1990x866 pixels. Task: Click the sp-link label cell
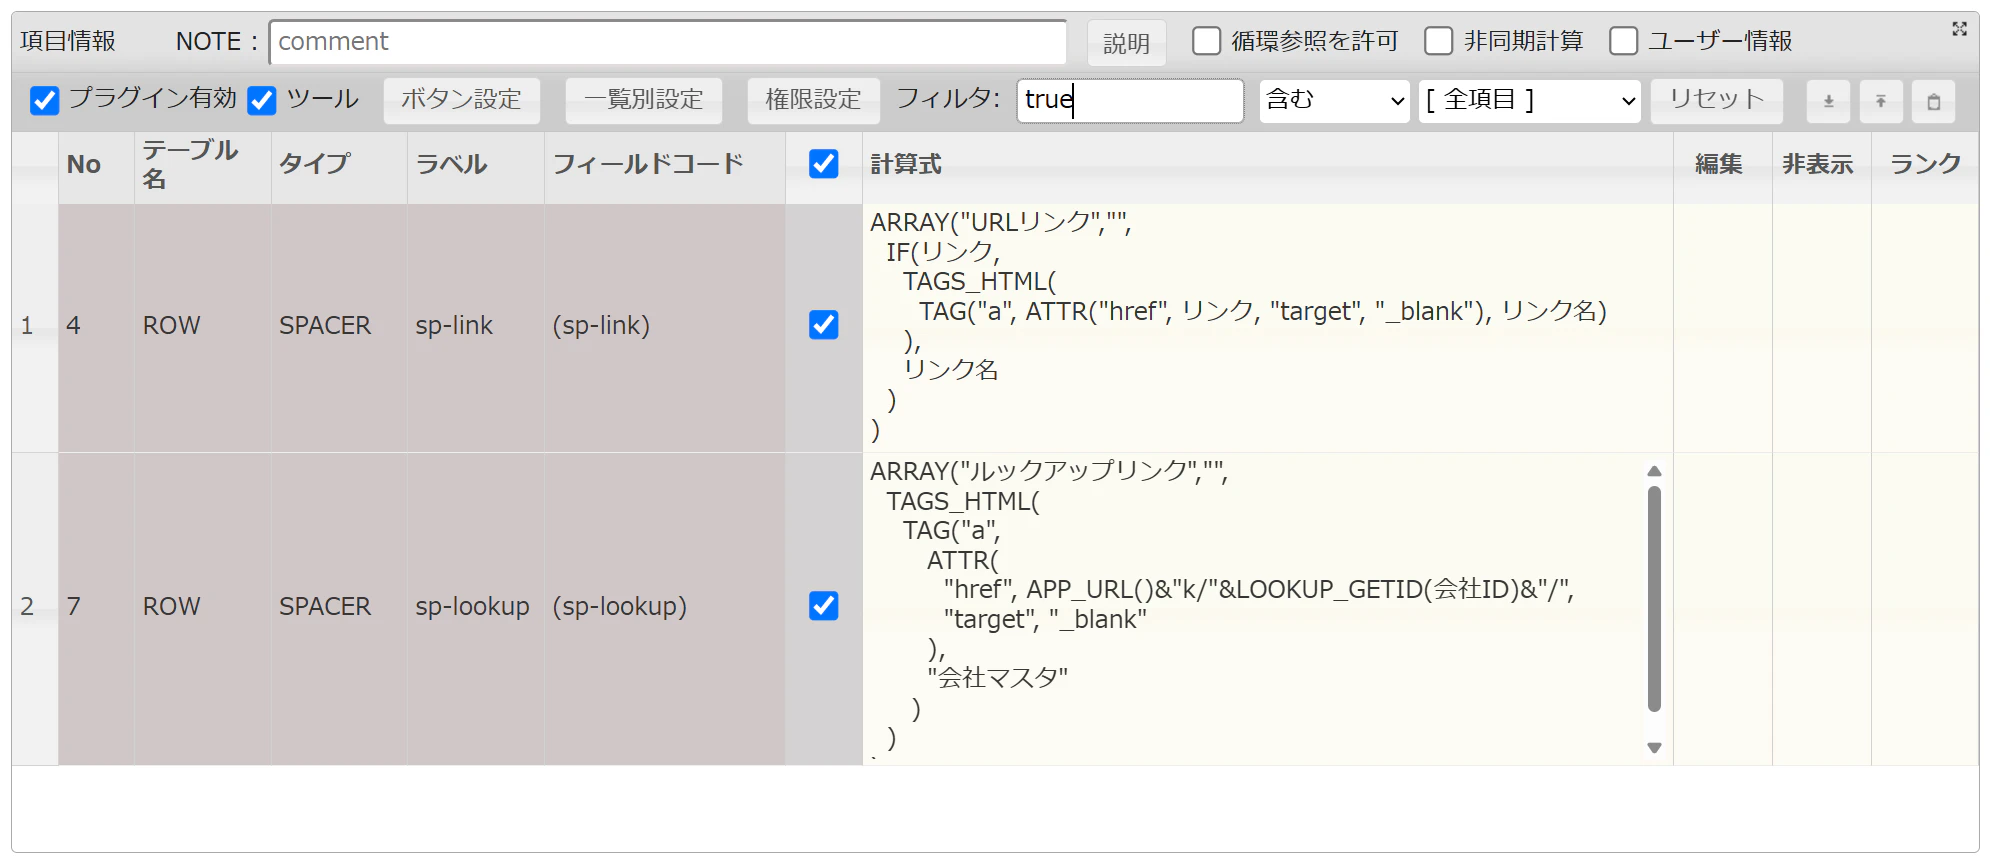(476, 327)
